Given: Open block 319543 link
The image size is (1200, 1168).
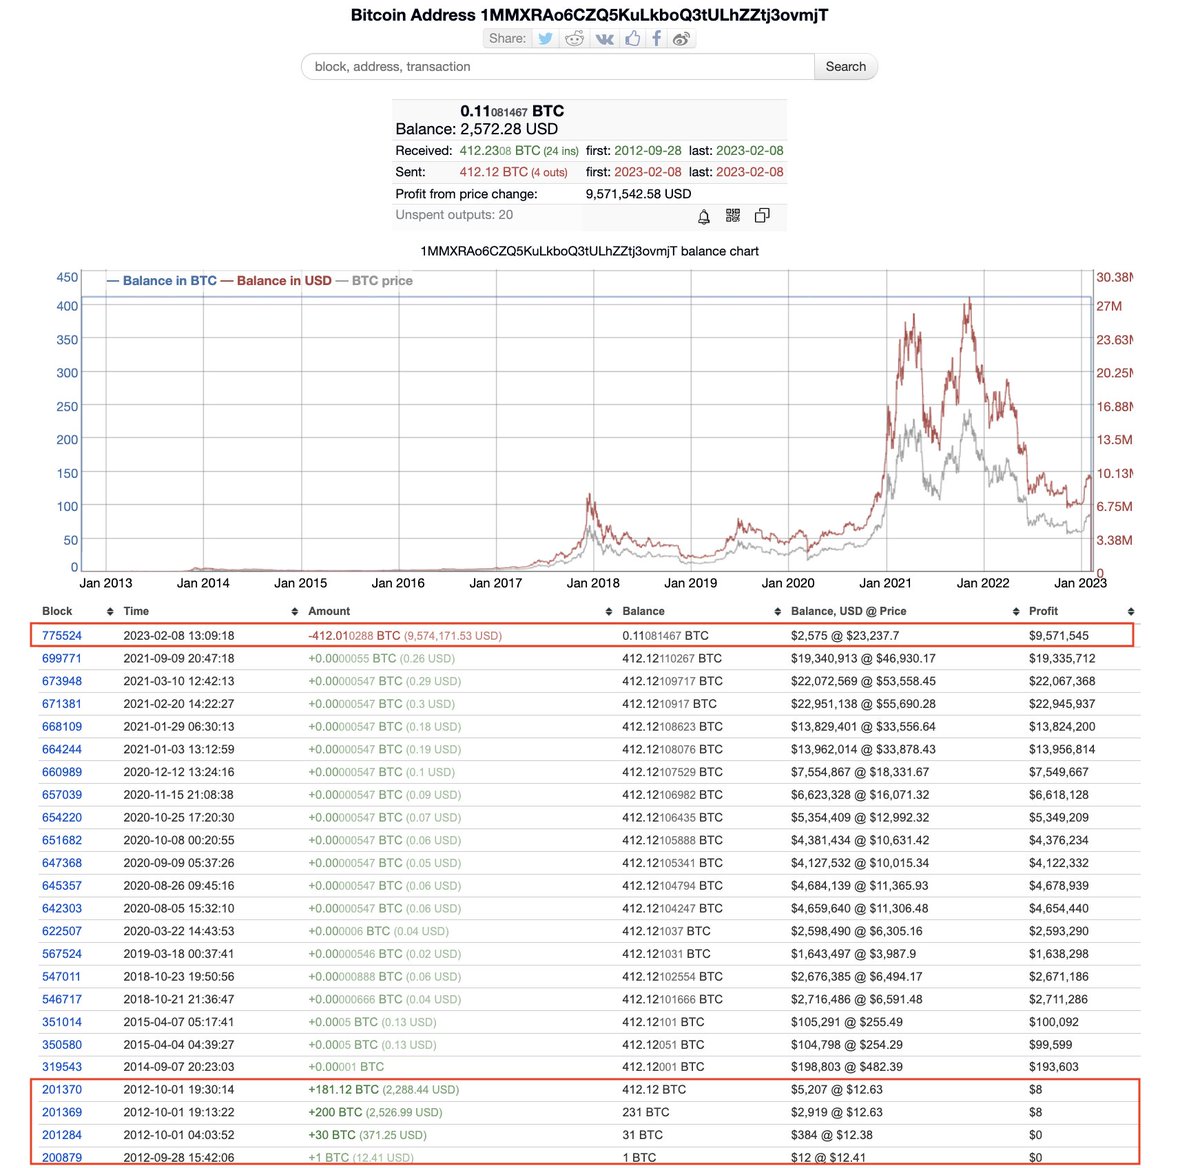Looking at the screenshot, I should [x=62, y=1067].
